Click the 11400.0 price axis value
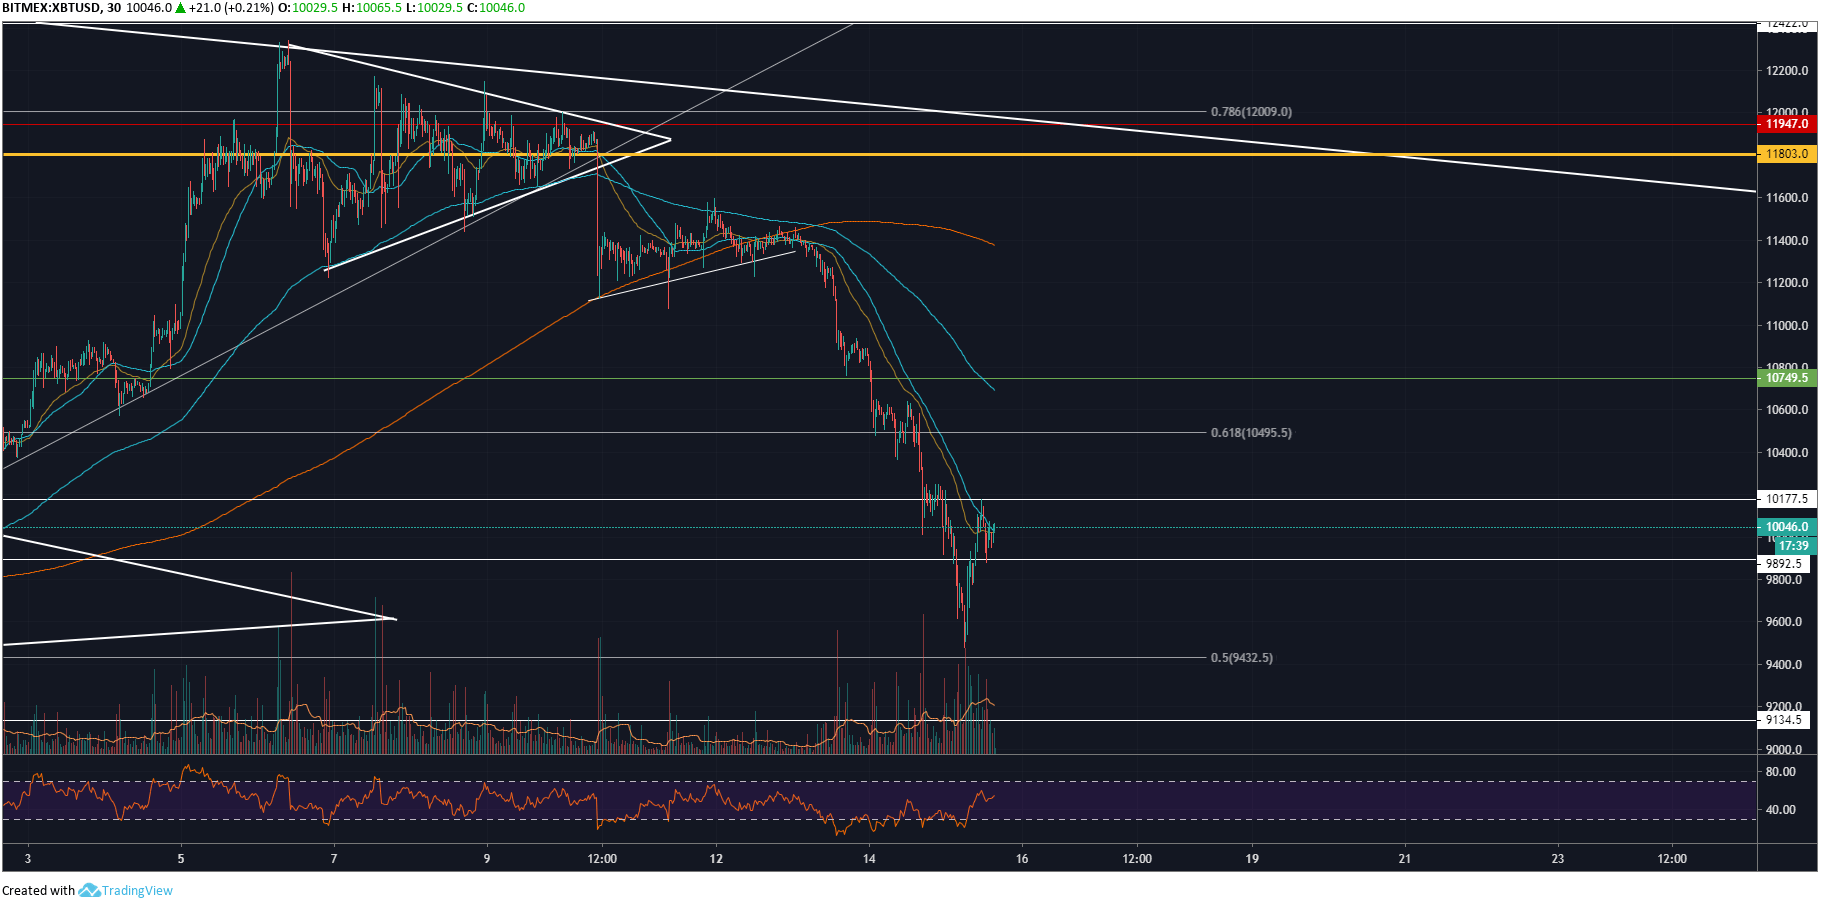Viewport: 1821px width, 905px height. point(1787,241)
